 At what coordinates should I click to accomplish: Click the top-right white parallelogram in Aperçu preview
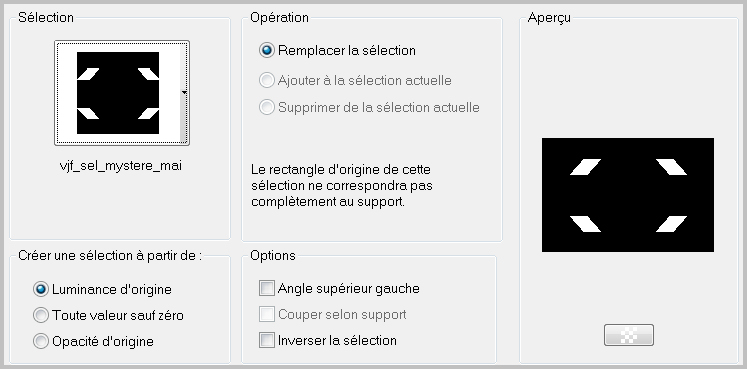(x=671, y=167)
